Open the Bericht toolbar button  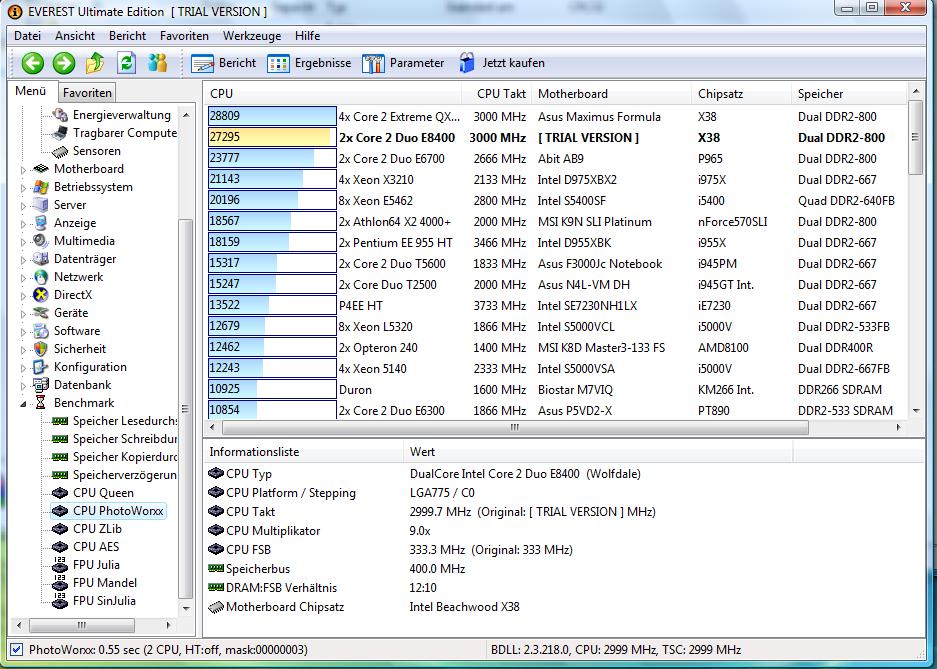(x=223, y=63)
